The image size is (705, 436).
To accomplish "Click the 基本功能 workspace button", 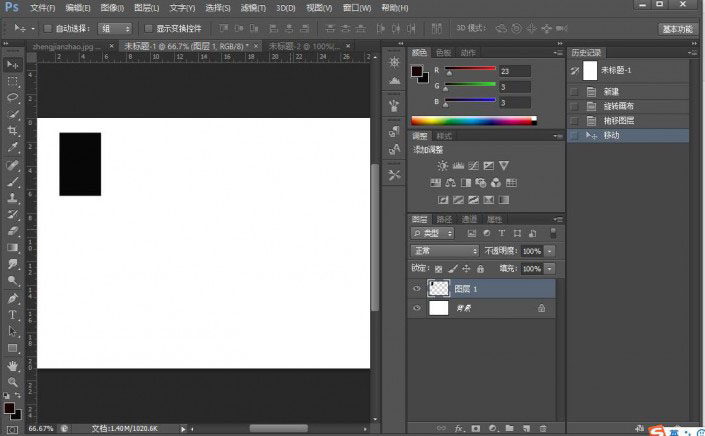I will 677,29.
